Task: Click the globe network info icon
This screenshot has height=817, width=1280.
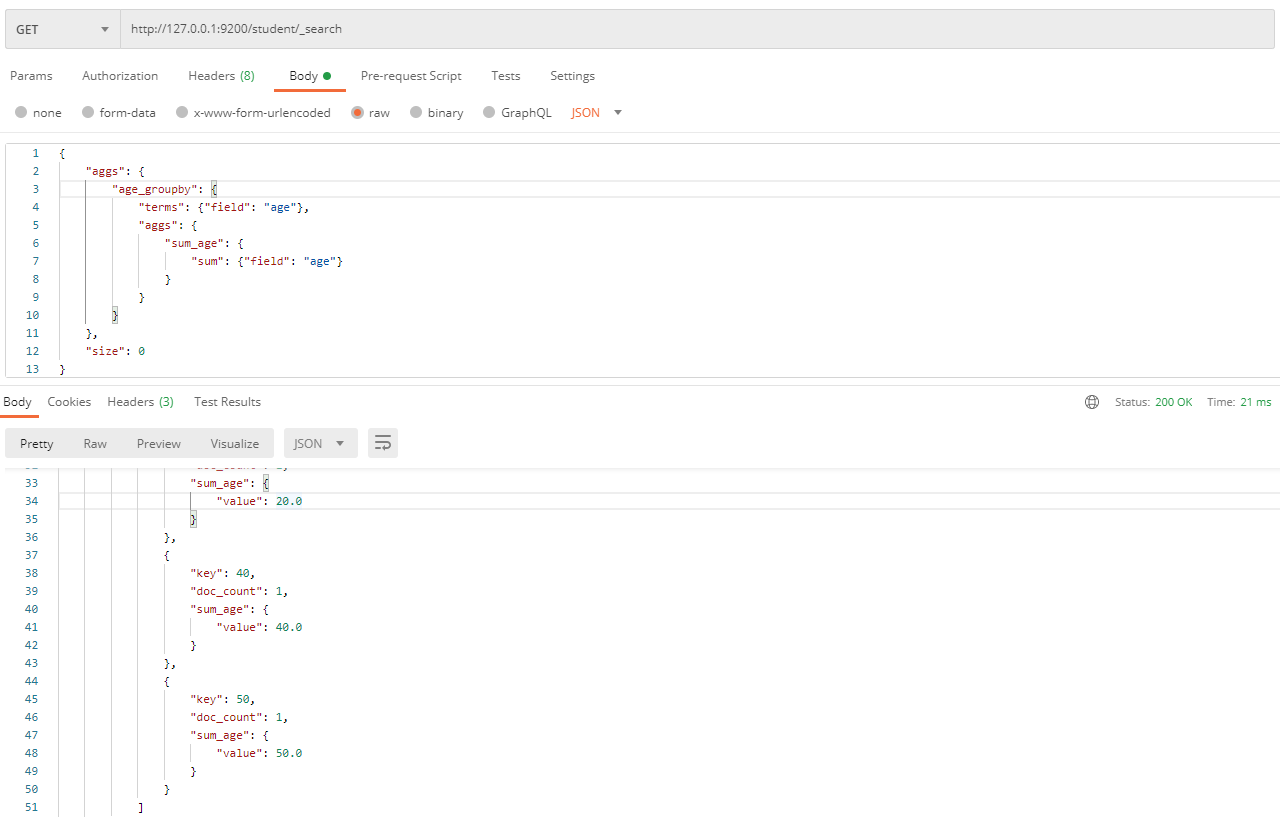Action: [1092, 402]
